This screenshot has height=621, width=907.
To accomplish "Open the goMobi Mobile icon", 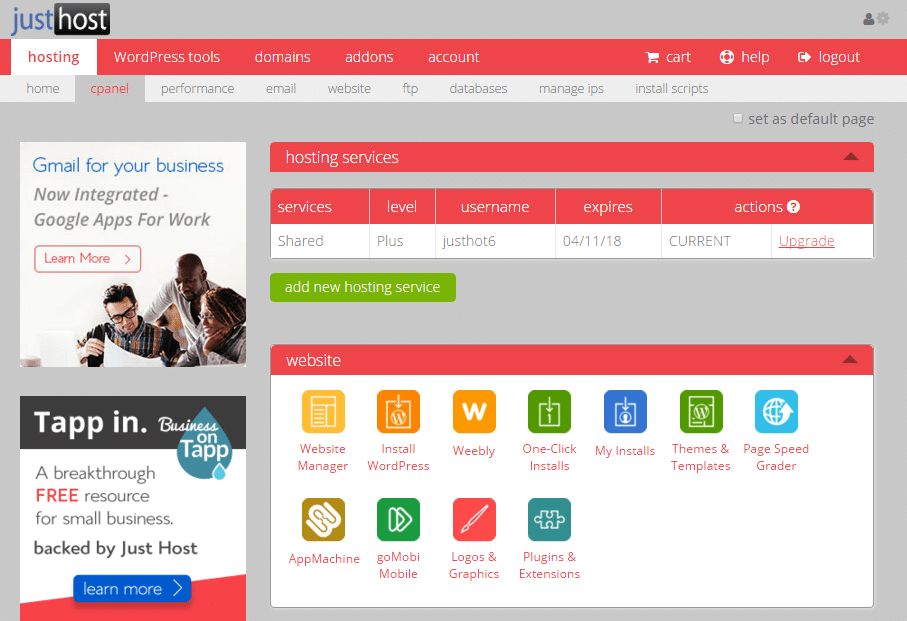I will pos(398,519).
